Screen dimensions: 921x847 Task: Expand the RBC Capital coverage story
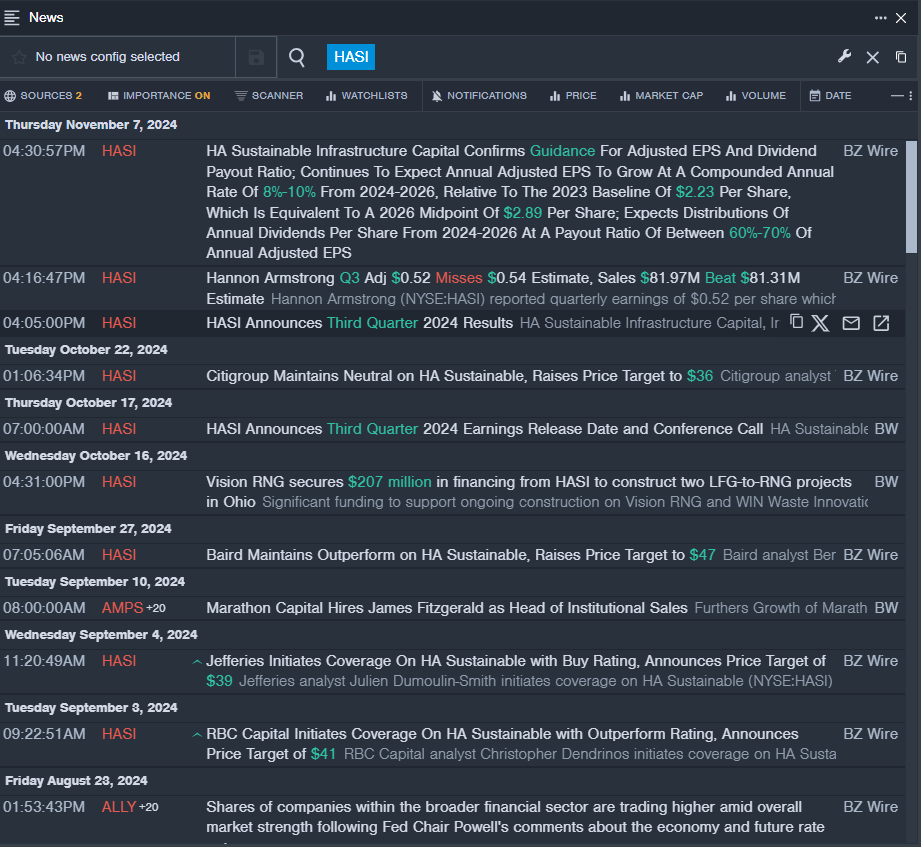pos(197,734)
